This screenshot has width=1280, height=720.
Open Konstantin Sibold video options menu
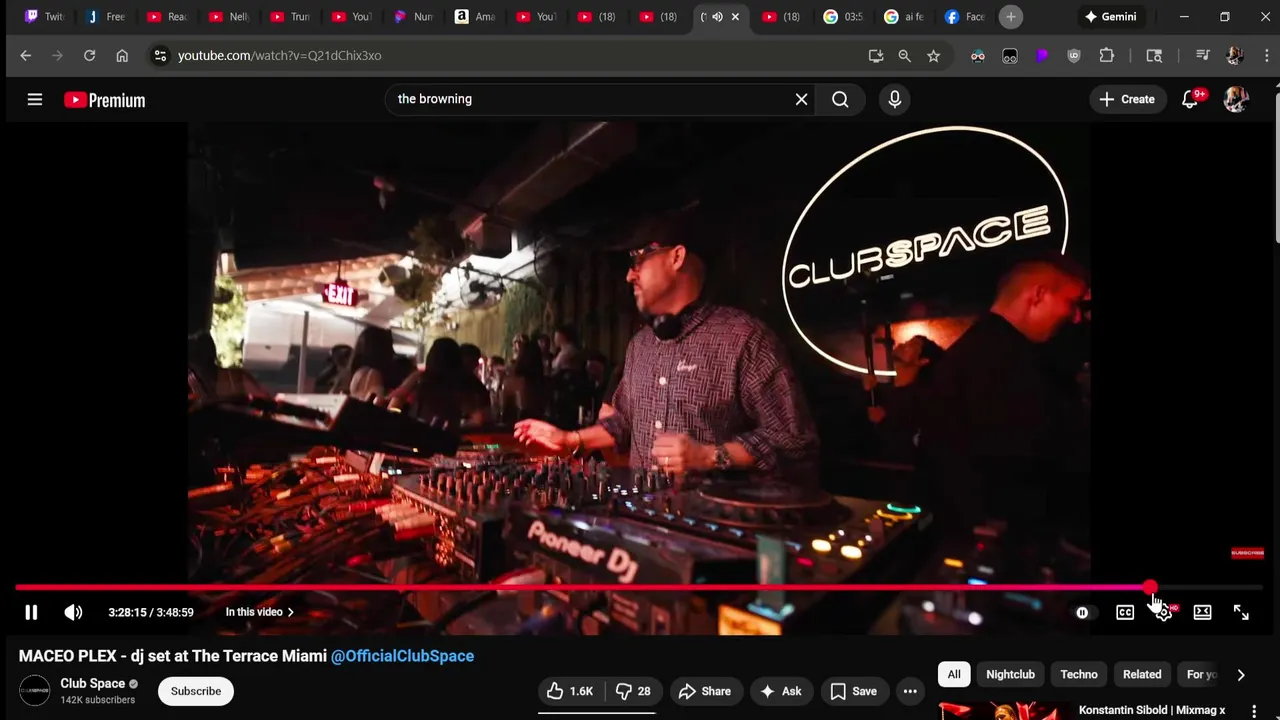click(x=1254, y=711)
